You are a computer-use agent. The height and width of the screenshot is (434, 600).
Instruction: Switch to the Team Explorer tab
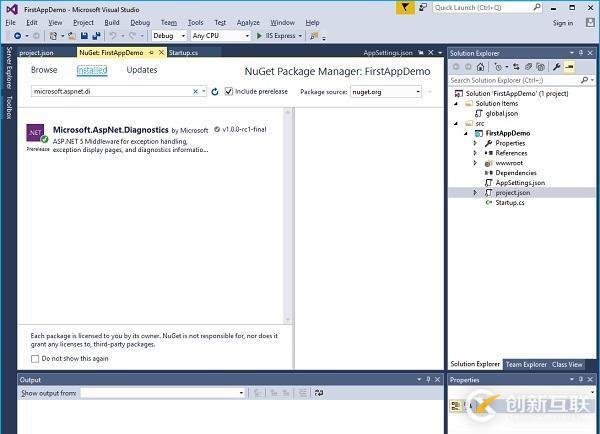pyautogui.click(x=526, y=365)
